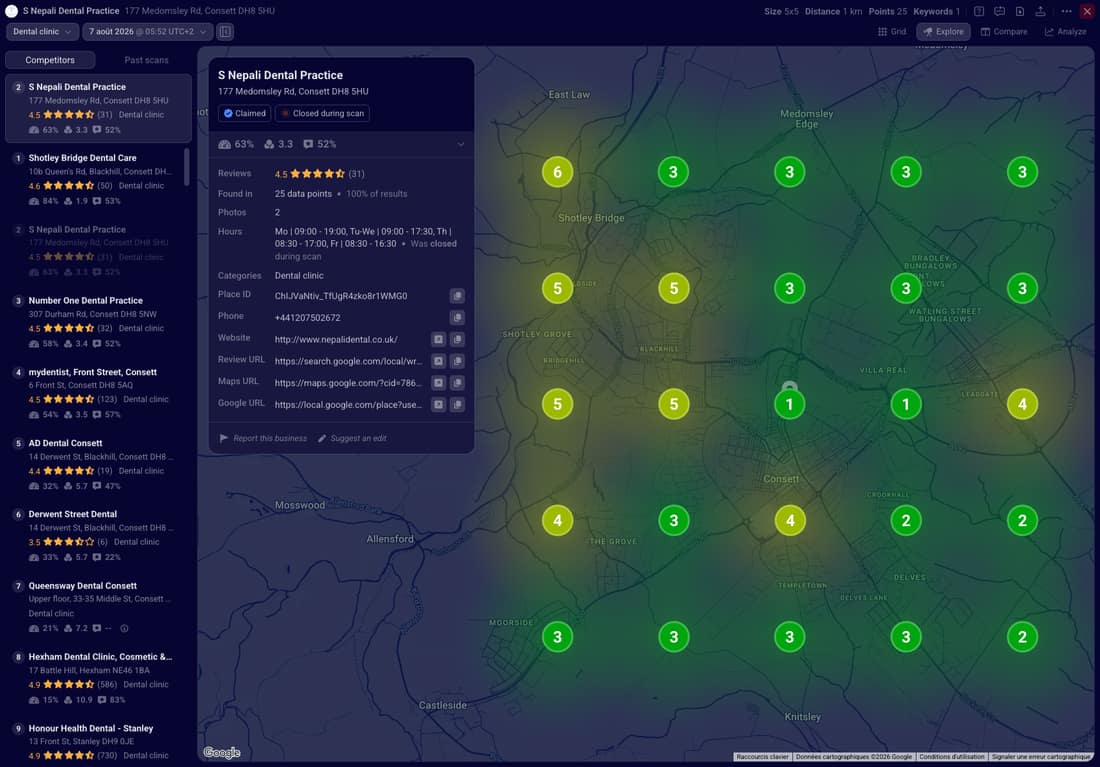Click the map grid point ranked 6
The height and width of the screenshot is (767, 1100).
(x=558, y=172)
